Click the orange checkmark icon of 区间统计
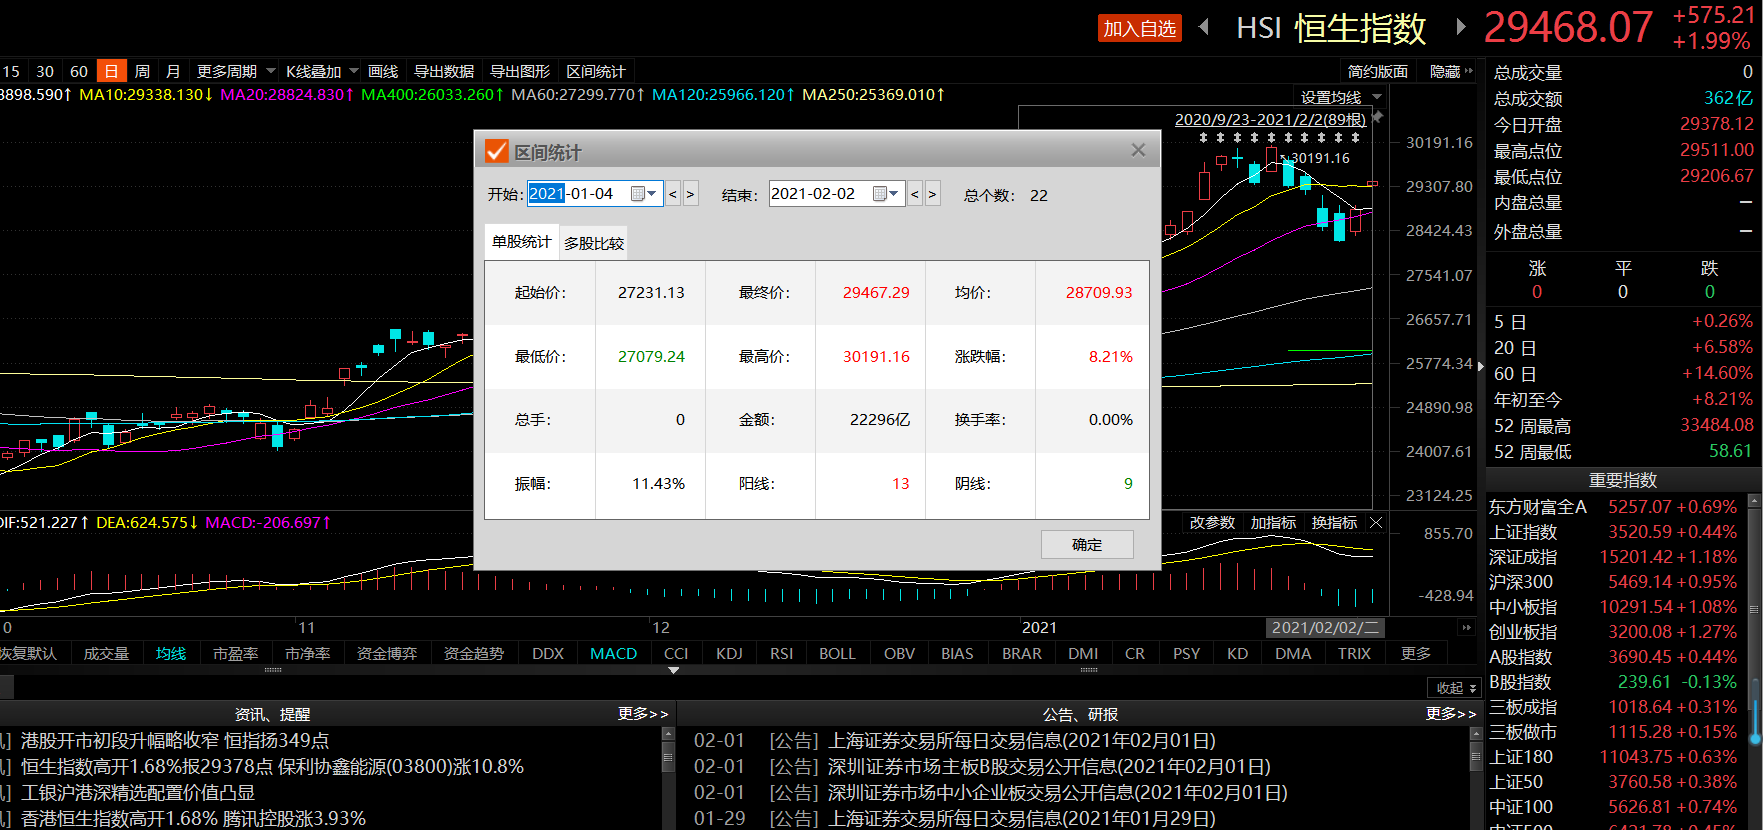1763x830 pixels. pyautogui.click(x=497, y=151)
